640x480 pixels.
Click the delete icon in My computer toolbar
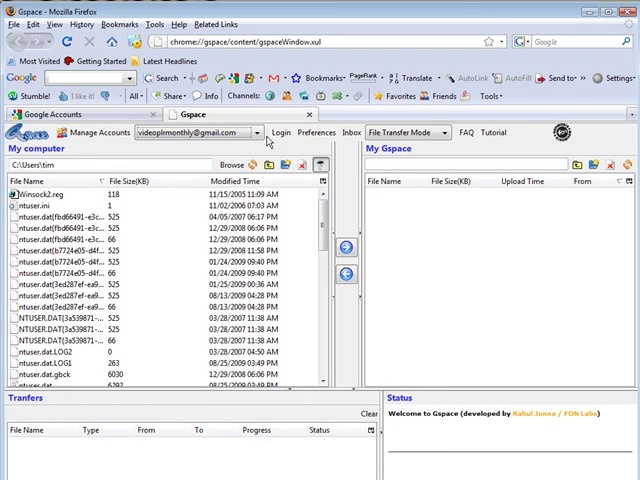point(302,165)
